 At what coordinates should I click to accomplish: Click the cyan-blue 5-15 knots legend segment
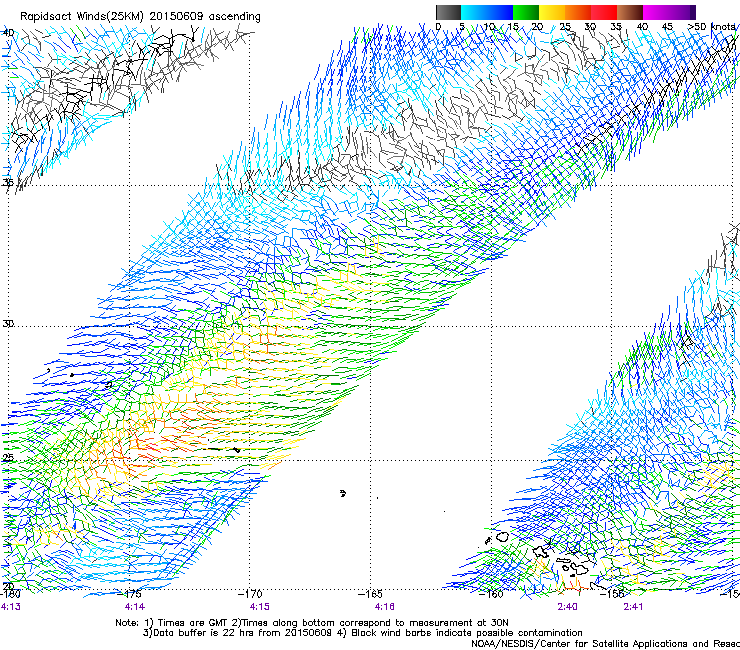point(487,12)
